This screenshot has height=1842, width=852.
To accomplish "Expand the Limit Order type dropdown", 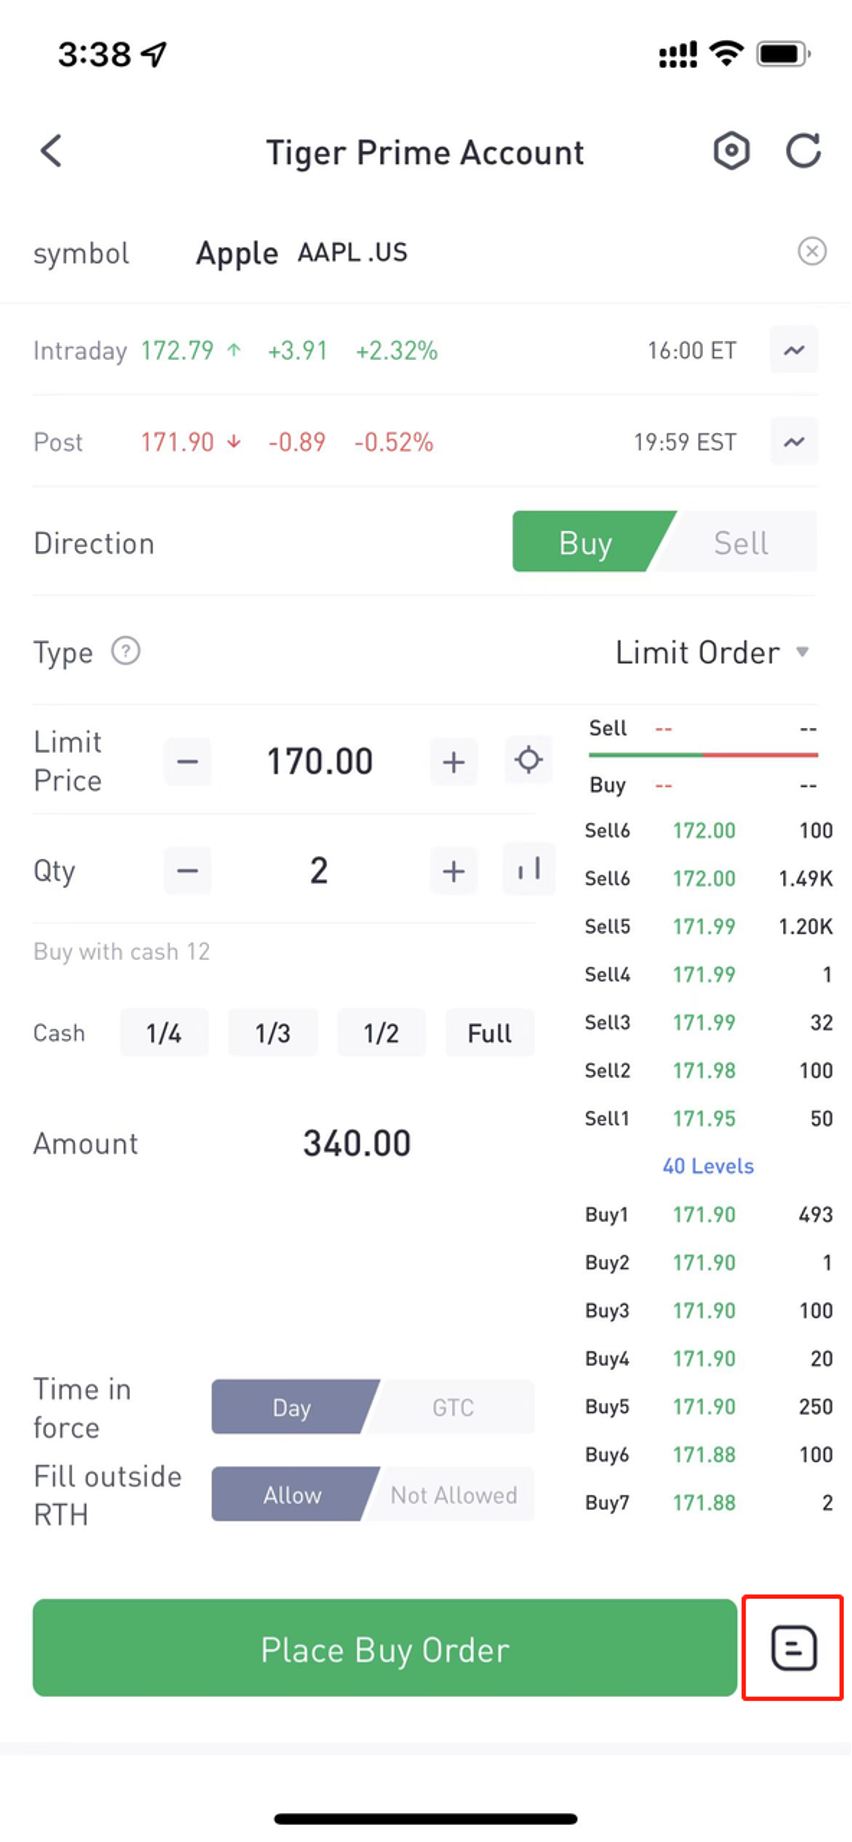I will point(712,652).
